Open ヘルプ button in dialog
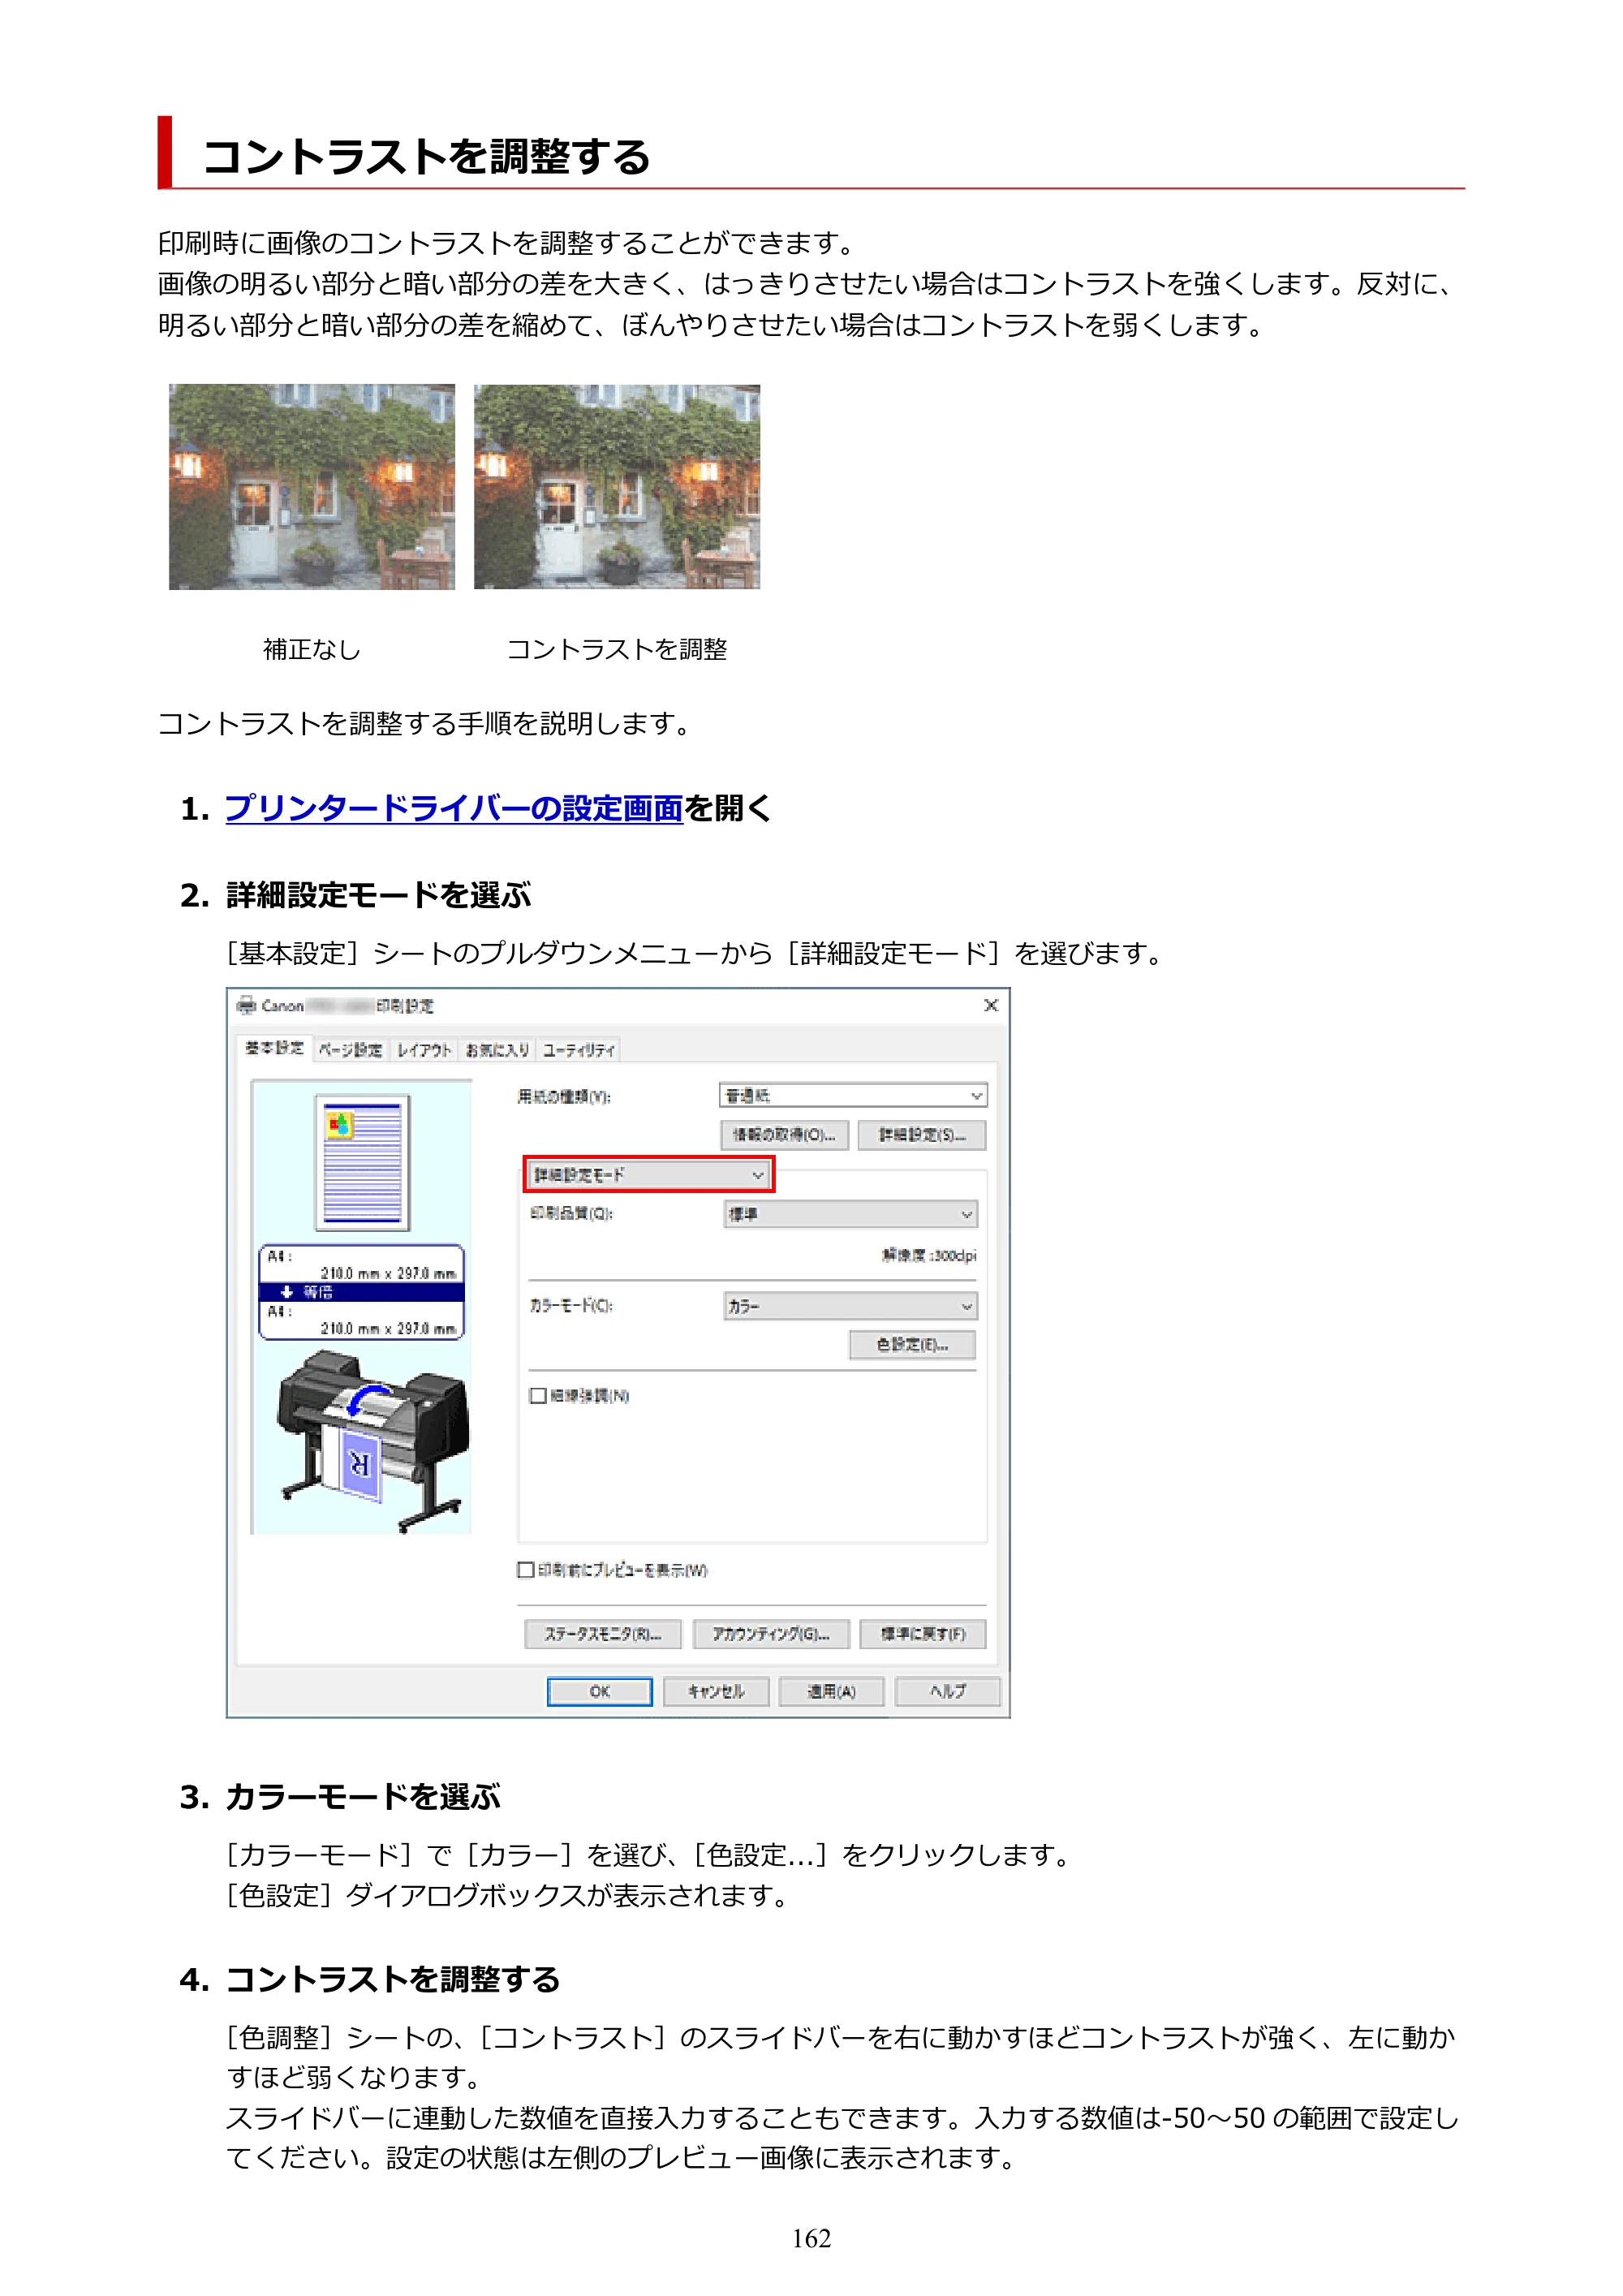 (948, 1691)
